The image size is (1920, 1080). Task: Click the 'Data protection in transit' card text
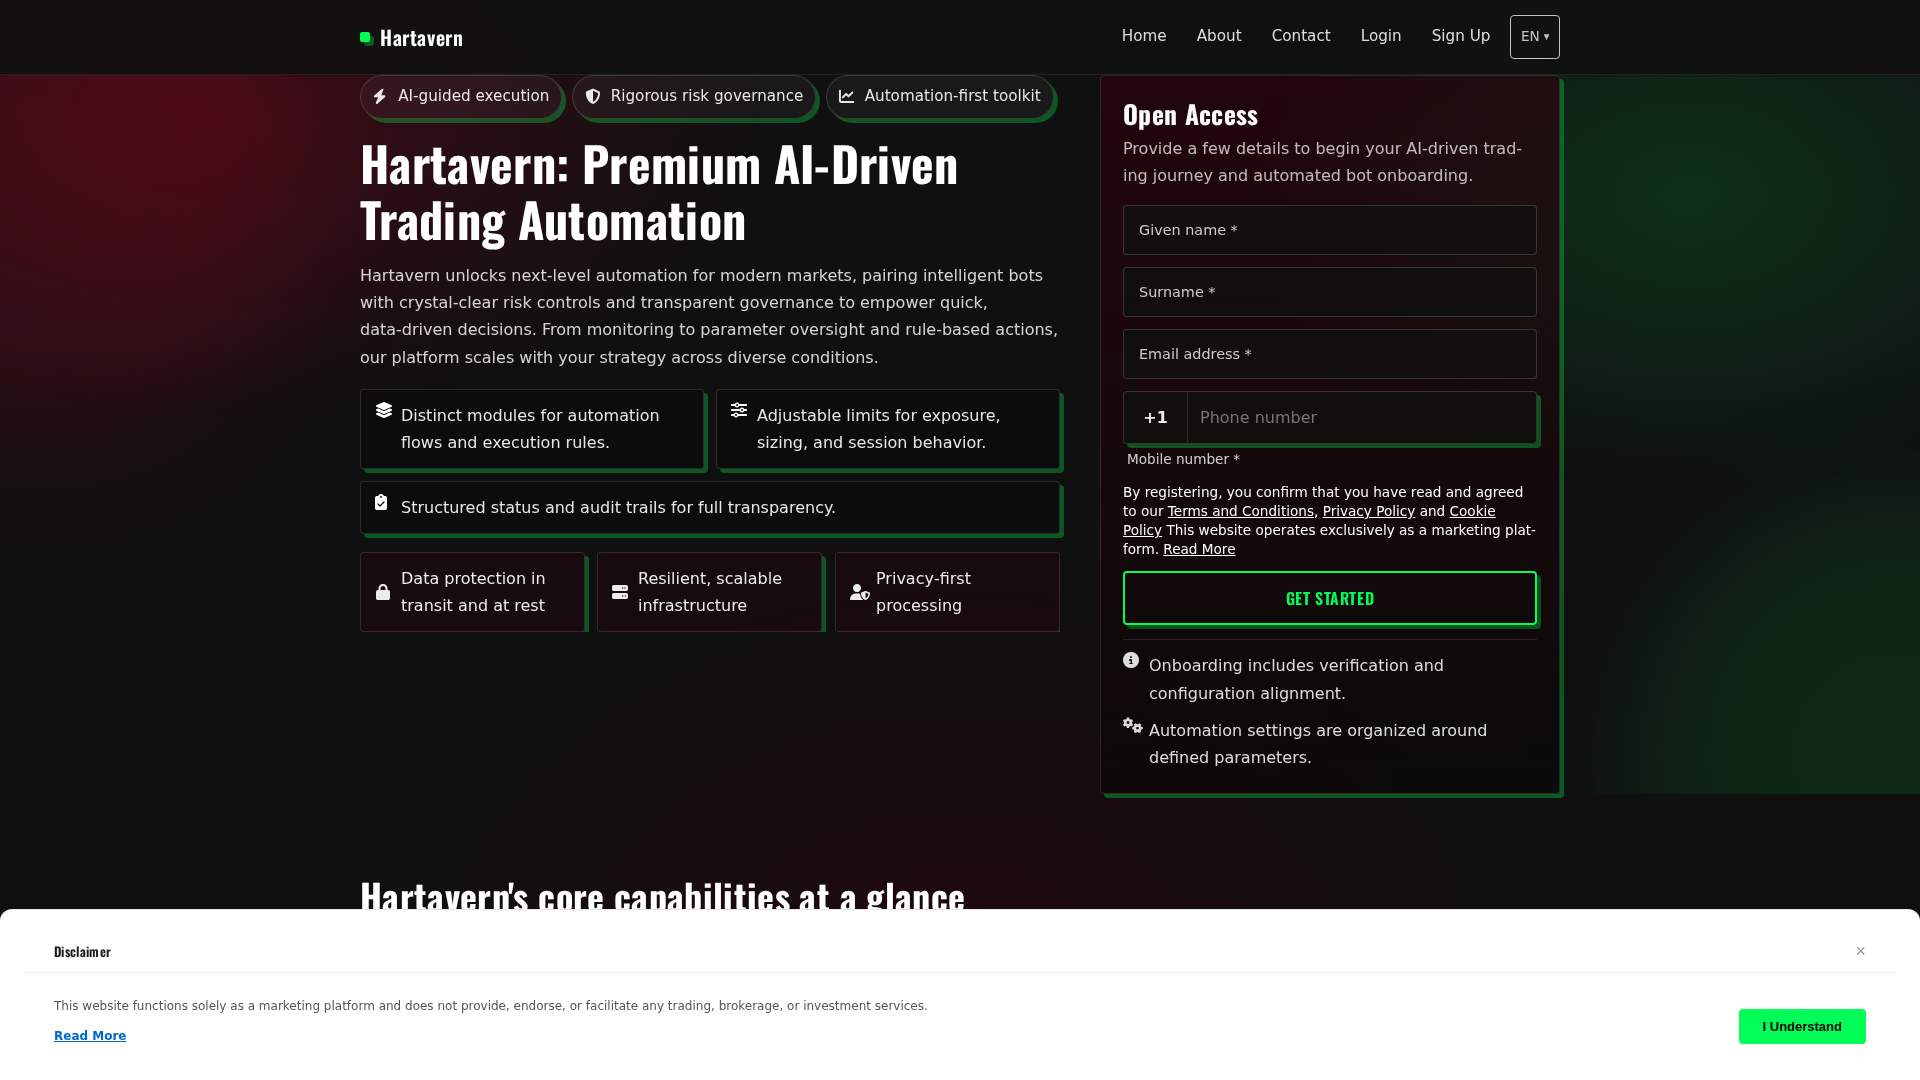point(473,592)
